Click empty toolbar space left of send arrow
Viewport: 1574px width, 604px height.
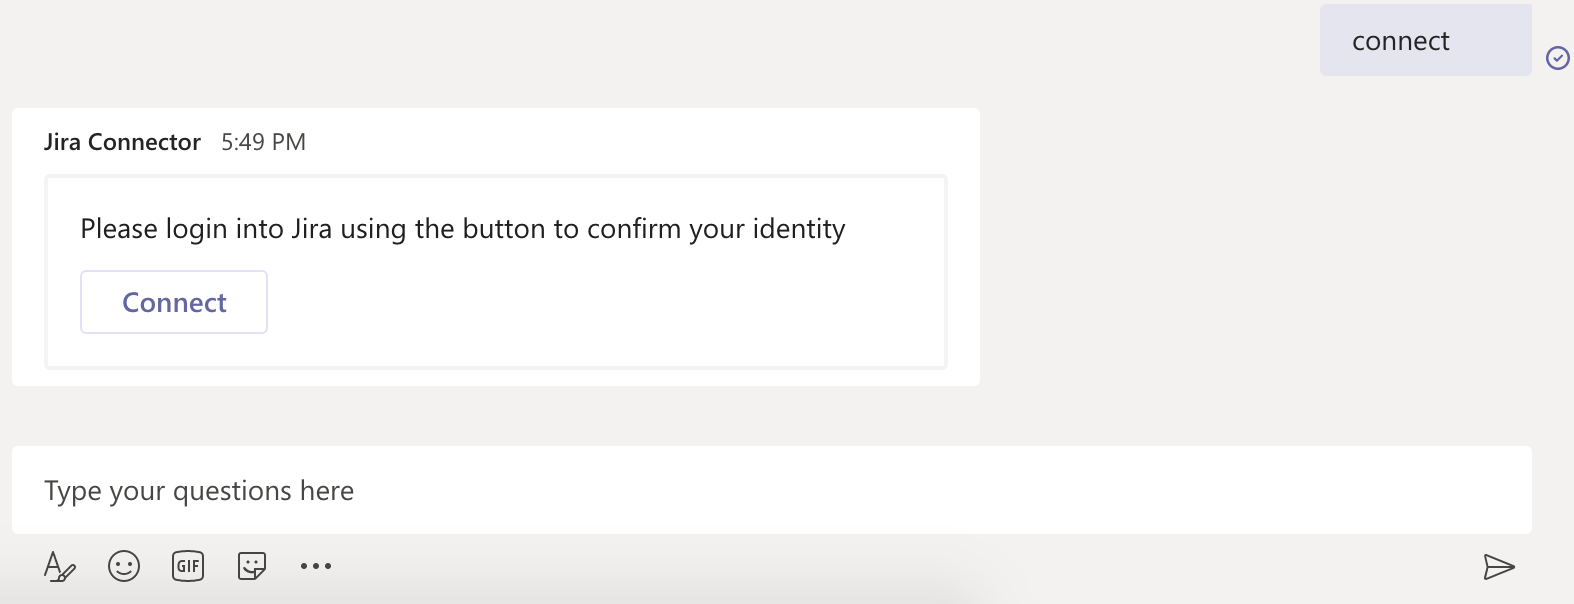(x=900, y=567)
